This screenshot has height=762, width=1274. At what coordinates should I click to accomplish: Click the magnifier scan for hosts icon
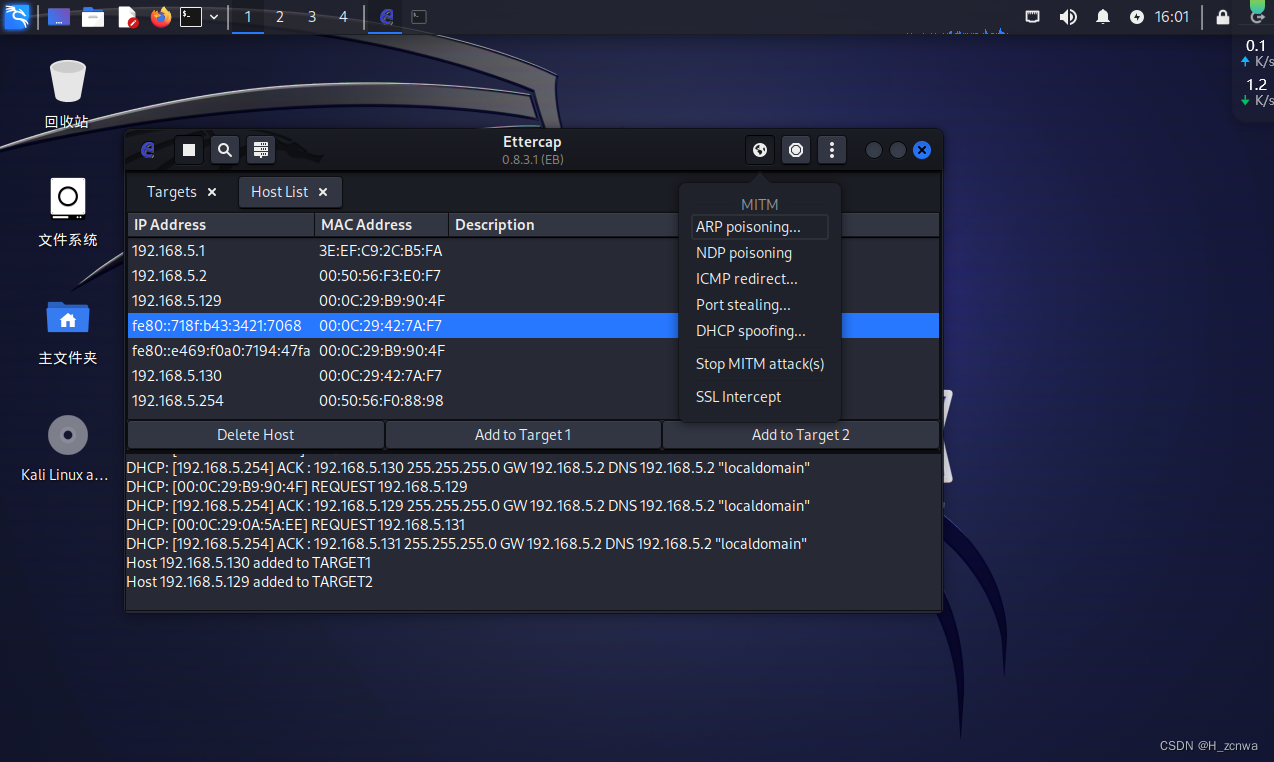coord(225,150)
